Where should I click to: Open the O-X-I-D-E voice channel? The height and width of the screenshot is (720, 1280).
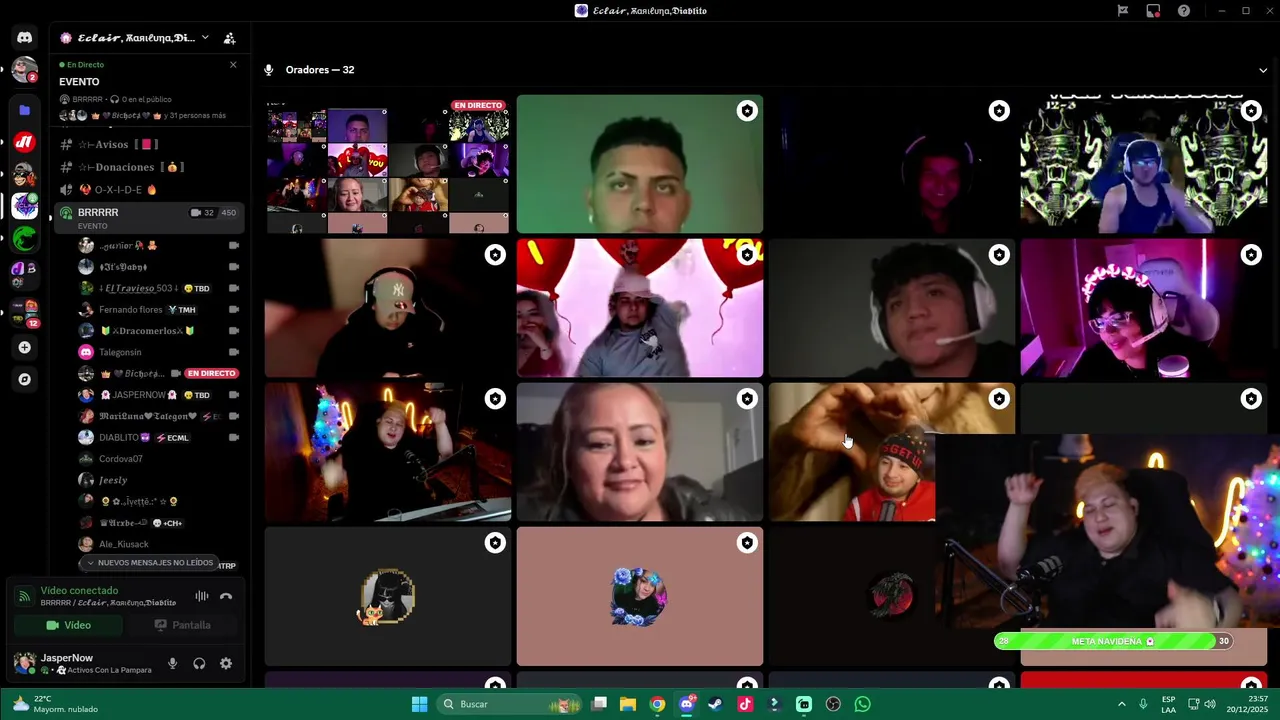(x=150, y=190)
